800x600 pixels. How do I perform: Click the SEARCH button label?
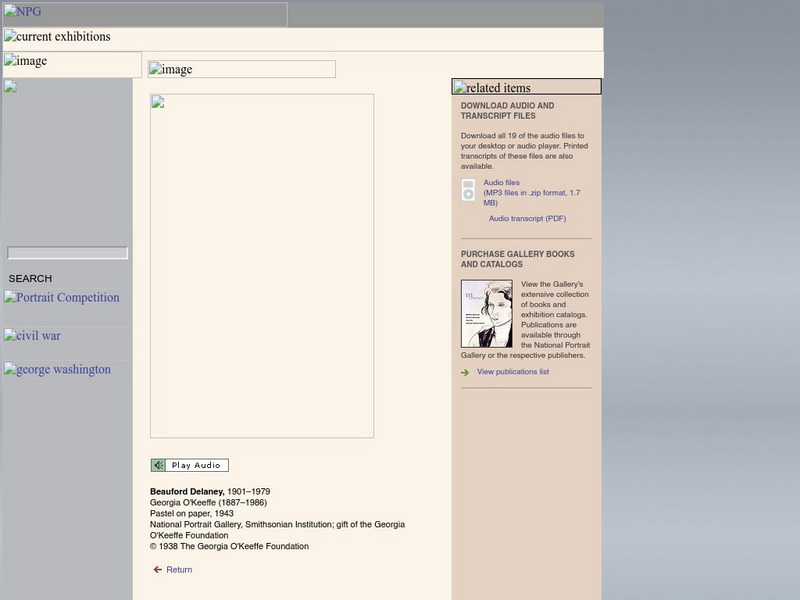30,279
